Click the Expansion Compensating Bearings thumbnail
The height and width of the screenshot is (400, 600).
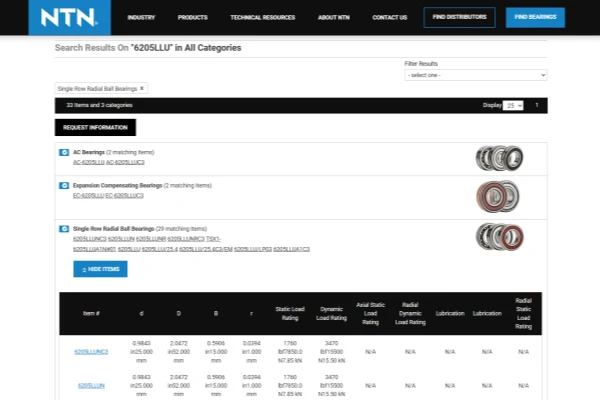tap(498, 196)
